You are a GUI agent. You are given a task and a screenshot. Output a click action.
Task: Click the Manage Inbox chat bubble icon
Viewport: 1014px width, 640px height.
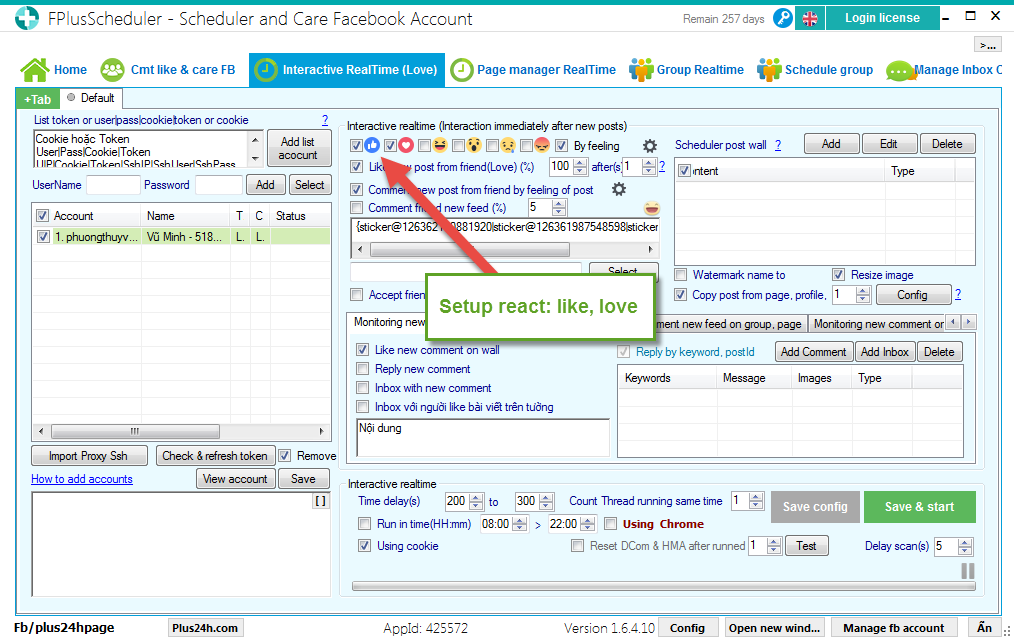pos(900,70)
